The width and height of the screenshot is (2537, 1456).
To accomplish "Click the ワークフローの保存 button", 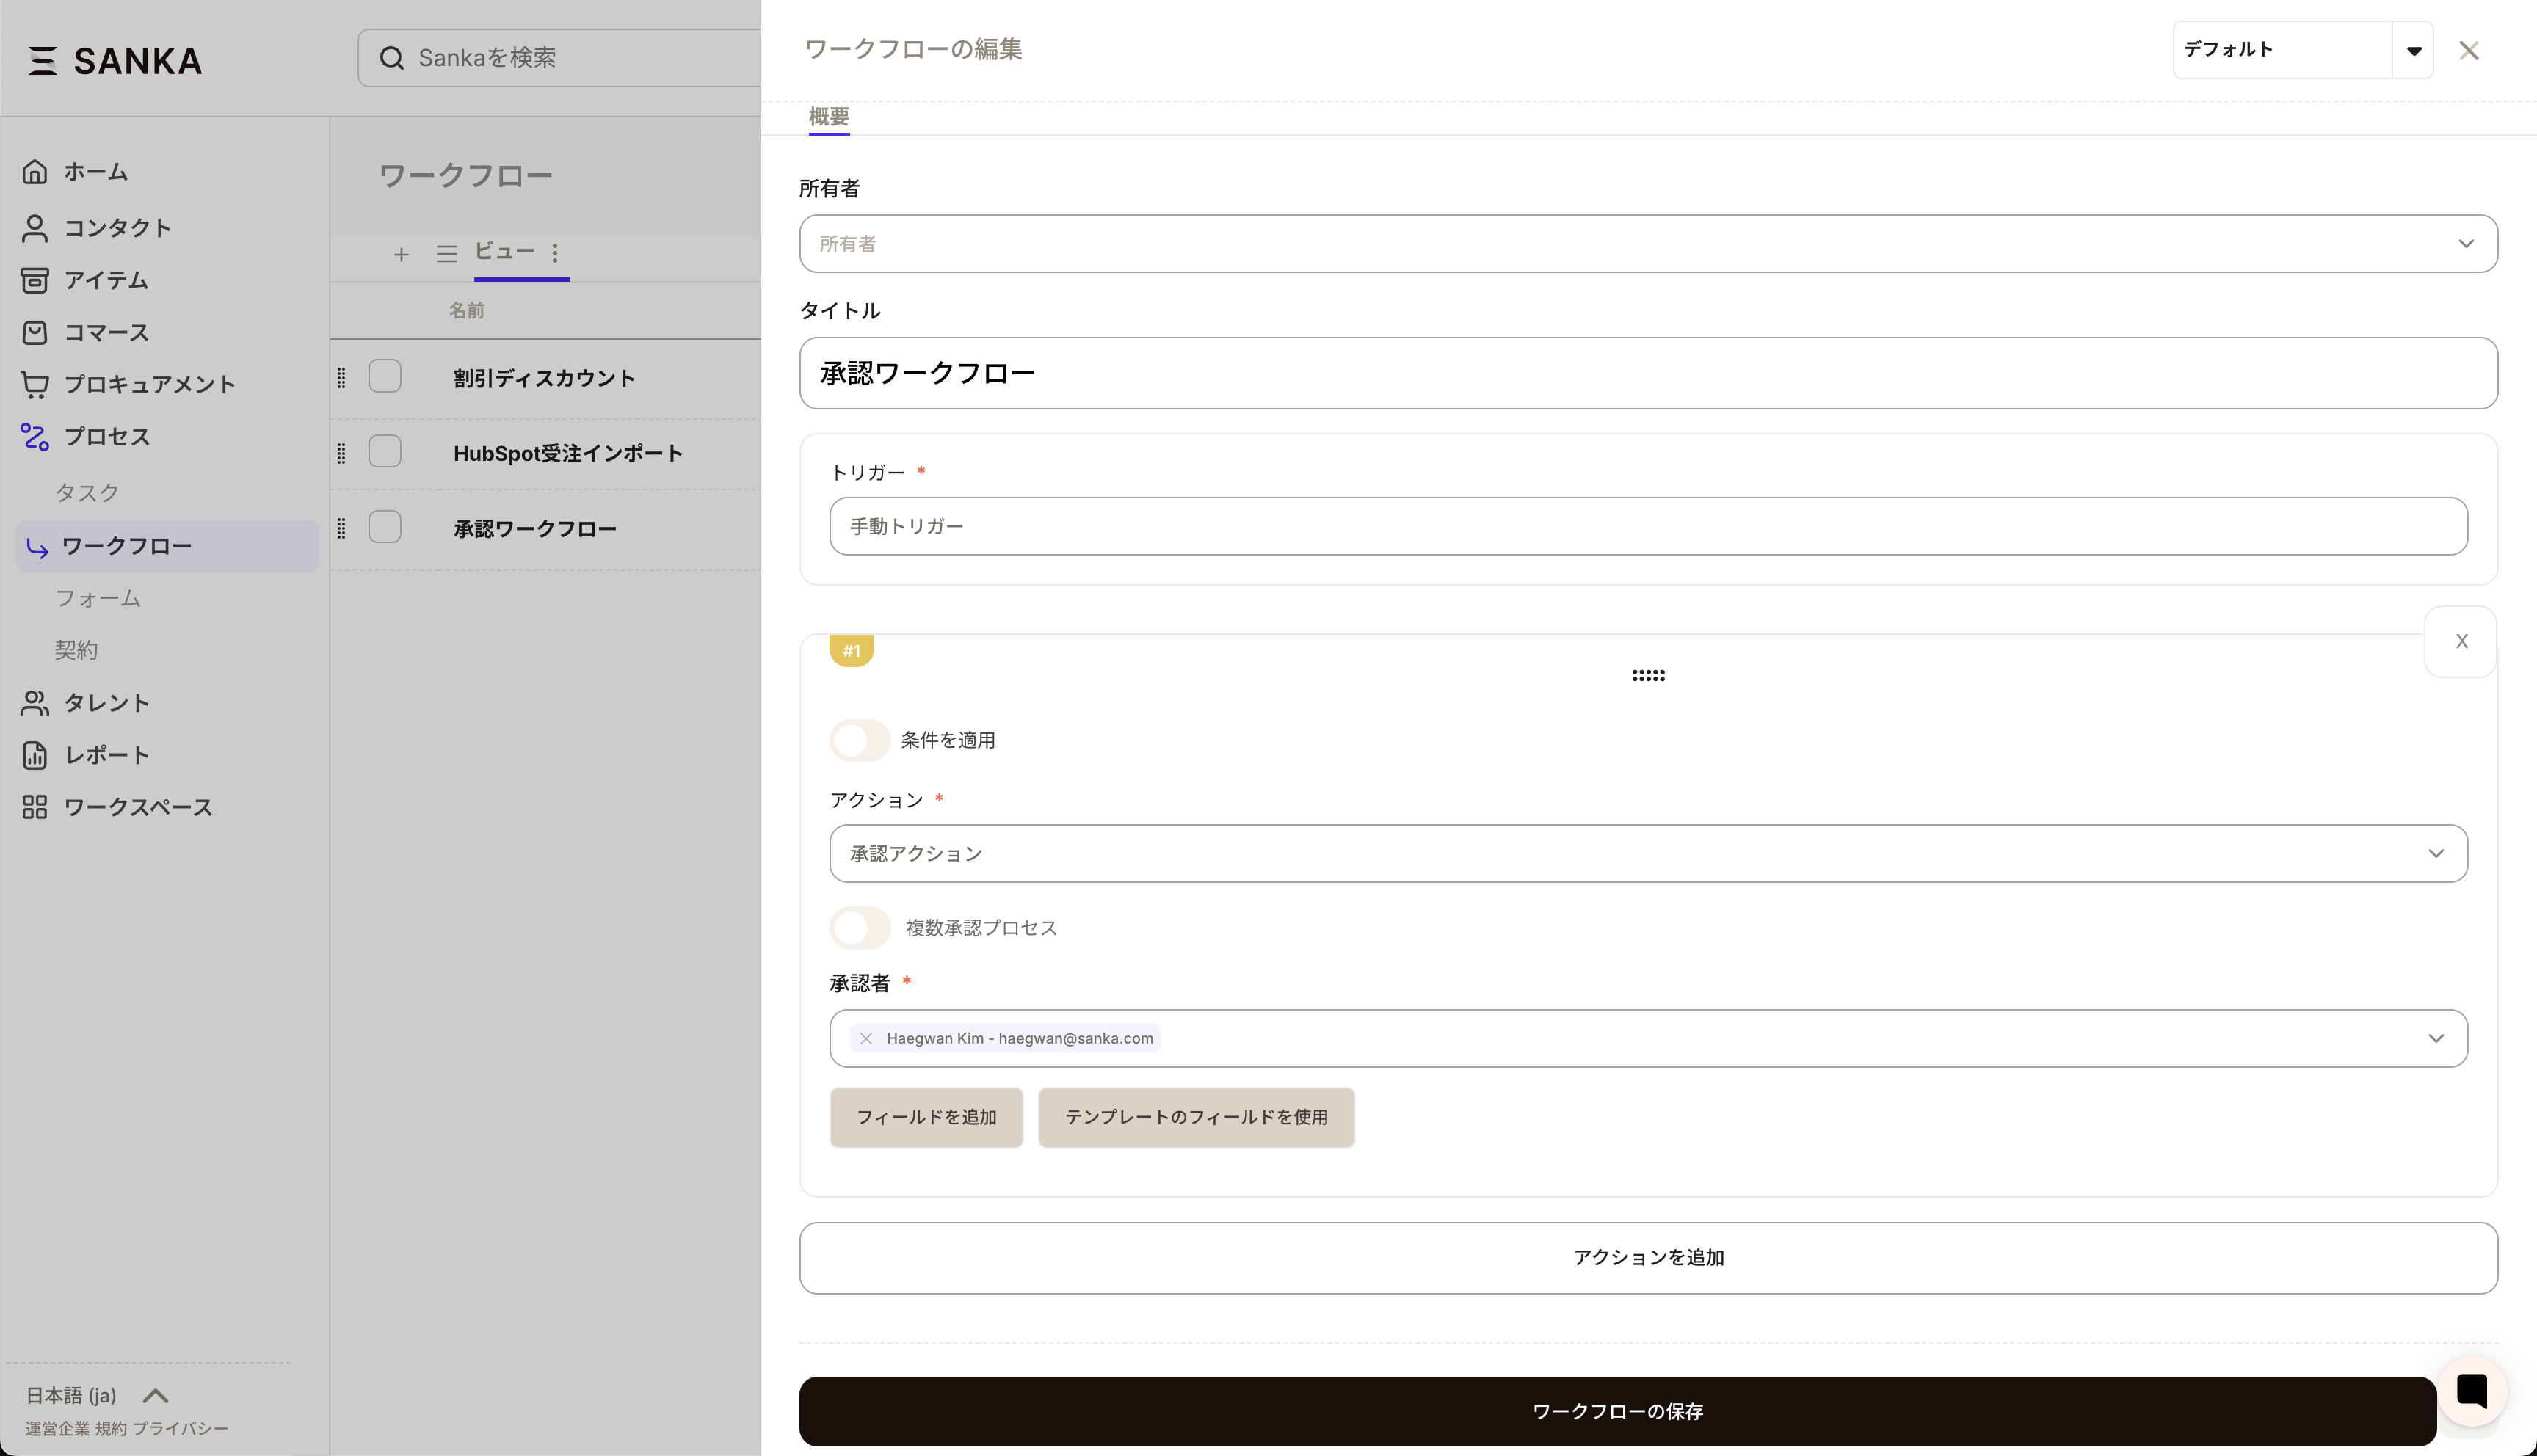I will (x=1617, y=1411).
